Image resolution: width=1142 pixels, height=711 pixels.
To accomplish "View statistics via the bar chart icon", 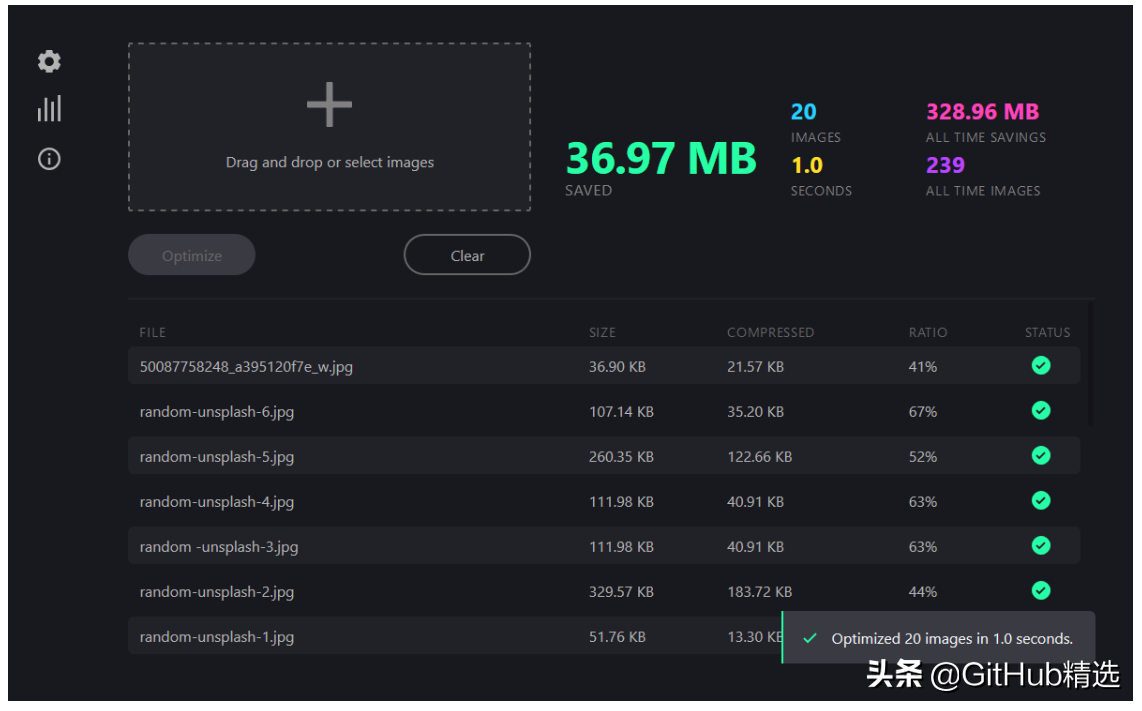I will [x=48, y=108].
